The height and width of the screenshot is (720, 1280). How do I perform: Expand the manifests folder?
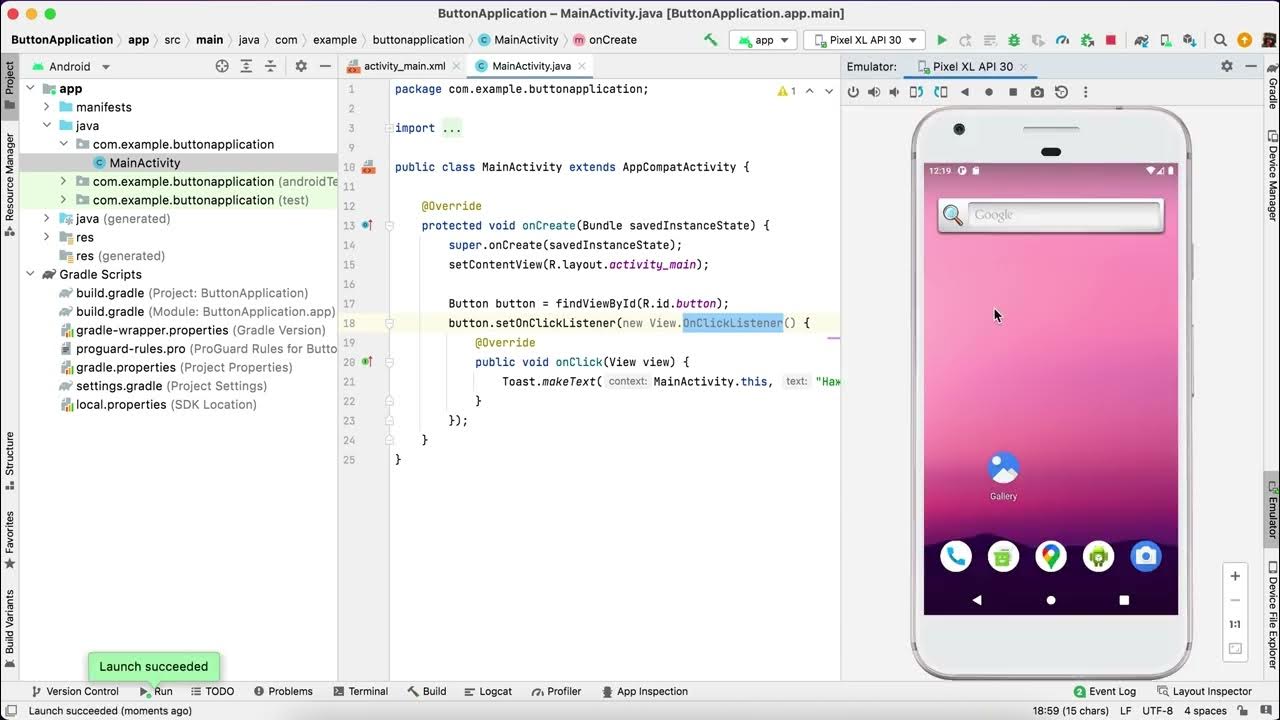tap(47, 107)
